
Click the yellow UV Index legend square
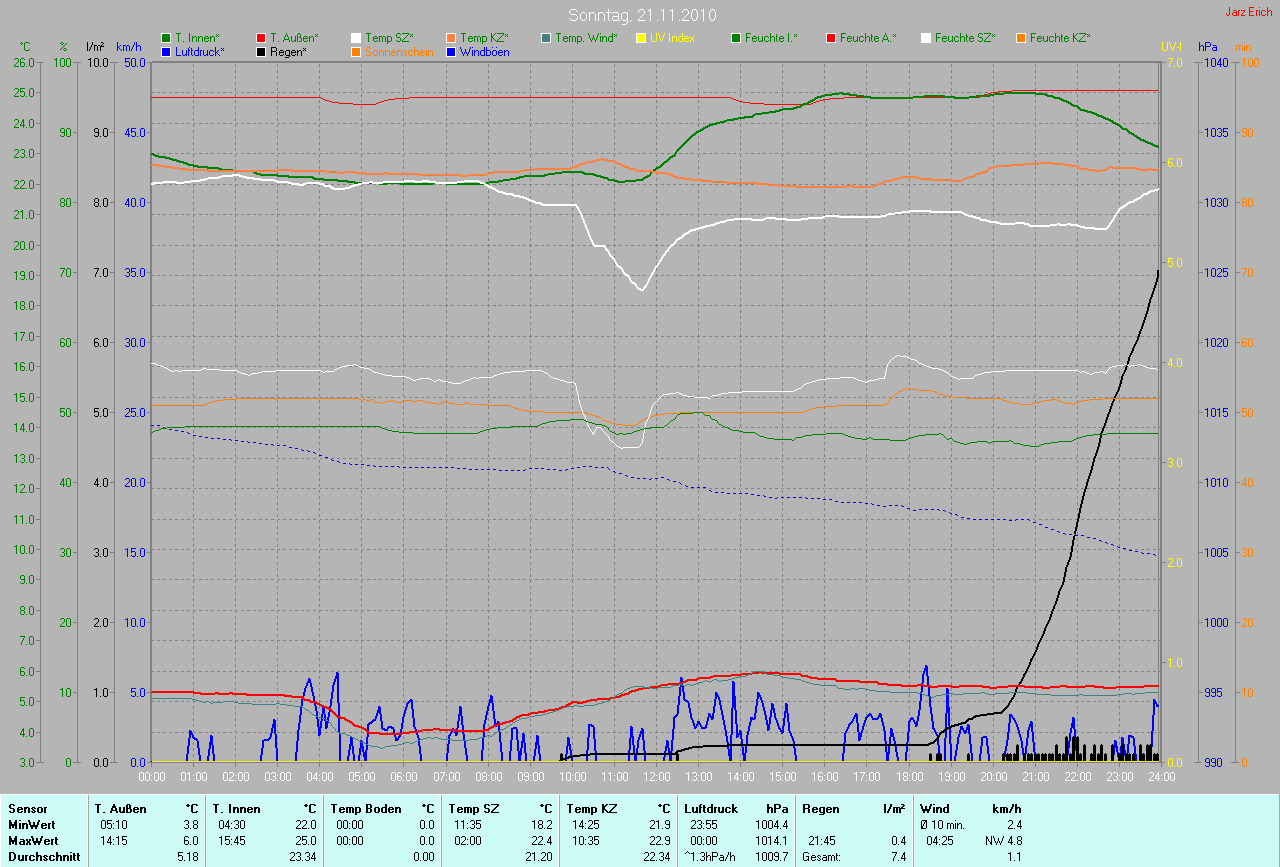click(x=641, y=38)
